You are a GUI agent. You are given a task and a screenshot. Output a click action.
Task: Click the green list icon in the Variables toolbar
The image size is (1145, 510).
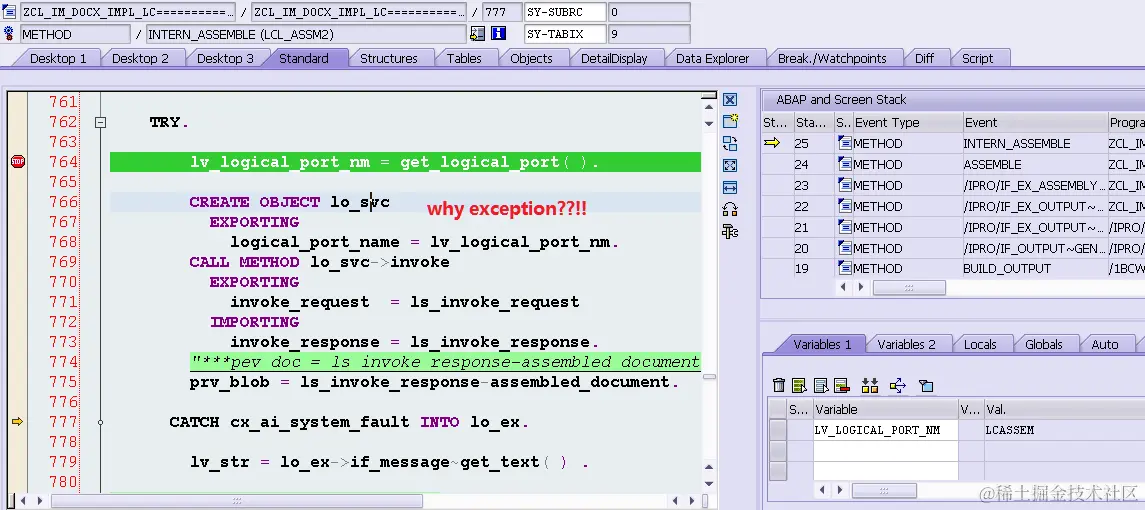[800, 385]
